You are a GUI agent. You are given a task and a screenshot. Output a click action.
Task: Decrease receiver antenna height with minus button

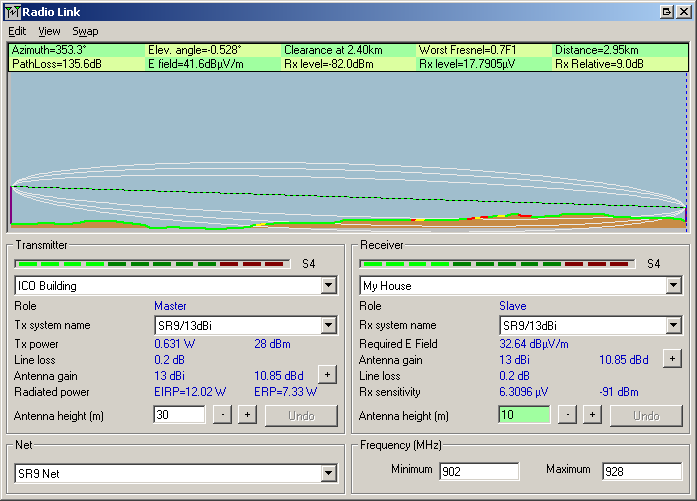click(x=567, y=414)
